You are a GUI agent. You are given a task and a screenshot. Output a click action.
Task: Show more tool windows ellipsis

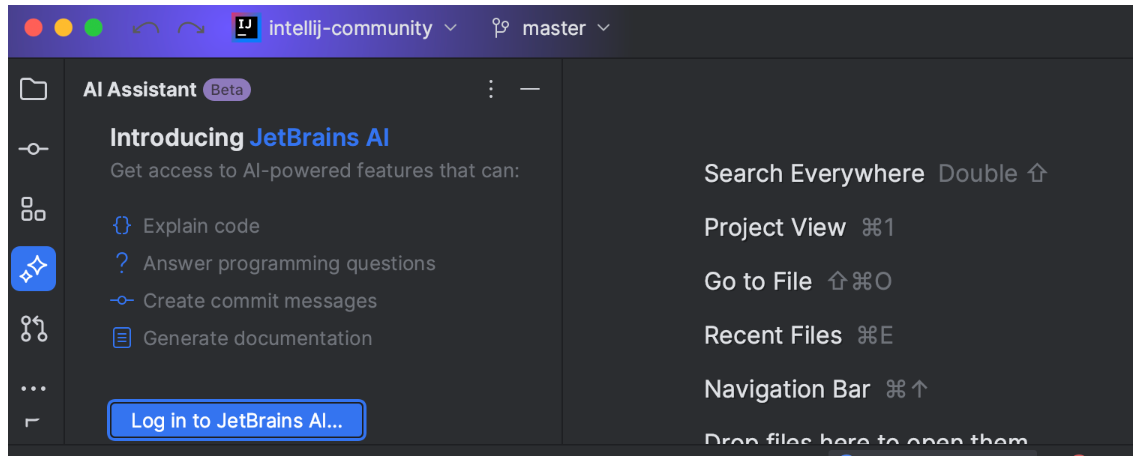point(34,388)
